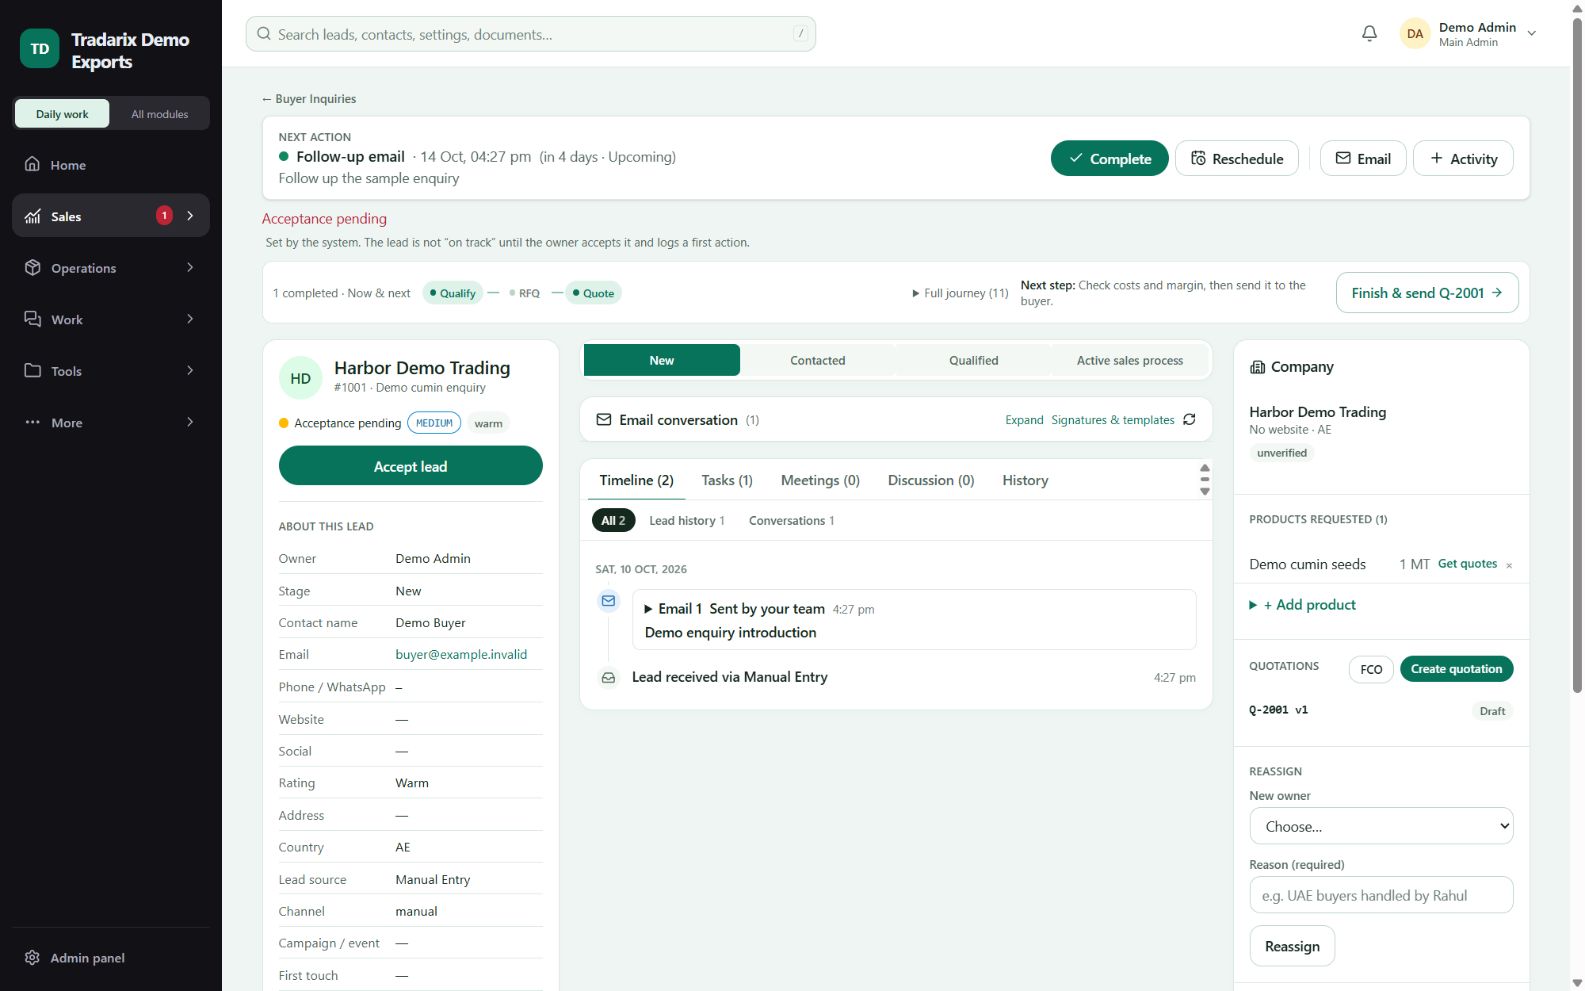Select the New stage segment
The image size is (1585, 991).
tap(662, 360)
